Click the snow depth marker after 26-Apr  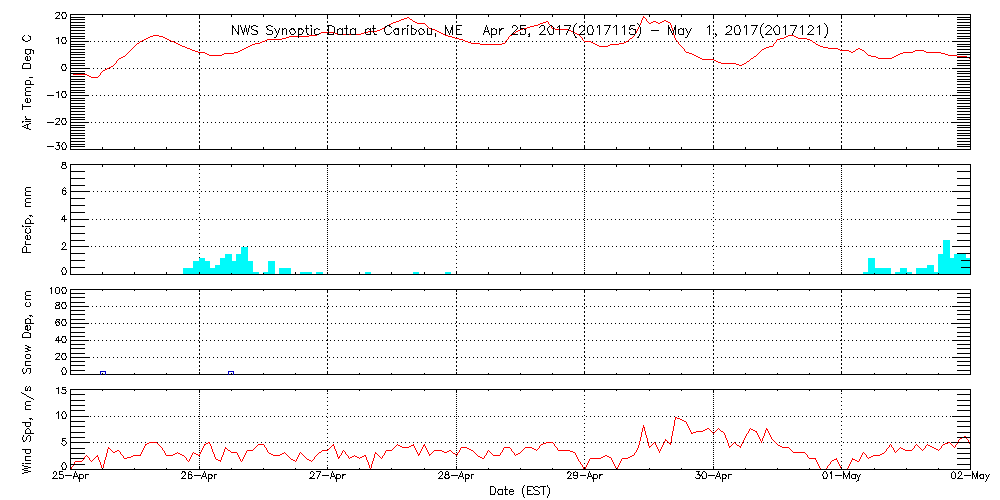231,372
